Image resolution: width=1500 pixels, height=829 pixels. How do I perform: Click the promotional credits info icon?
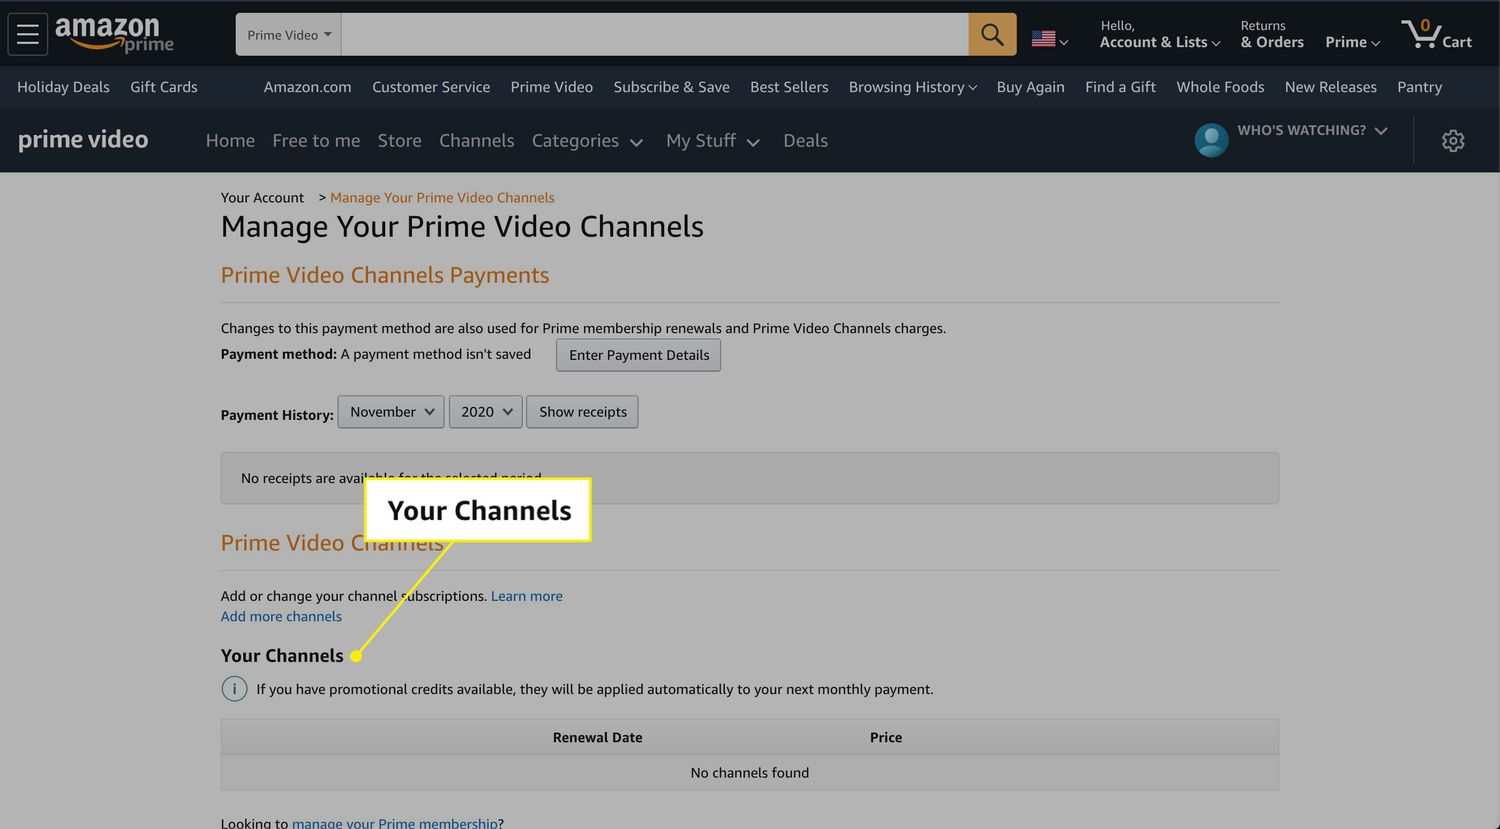234,689
